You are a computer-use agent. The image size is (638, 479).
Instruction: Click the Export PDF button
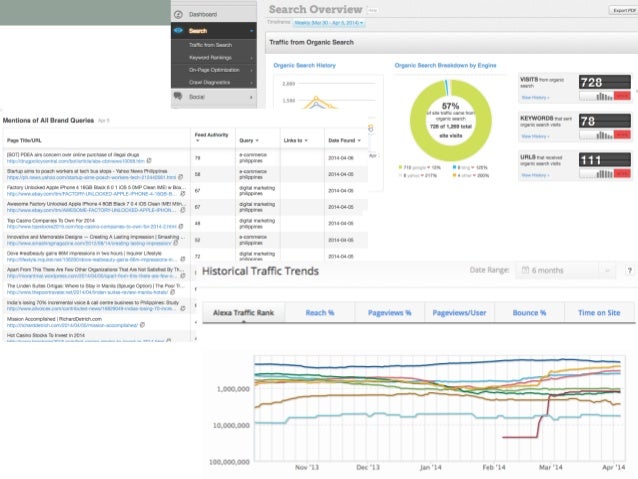point(624,11)
